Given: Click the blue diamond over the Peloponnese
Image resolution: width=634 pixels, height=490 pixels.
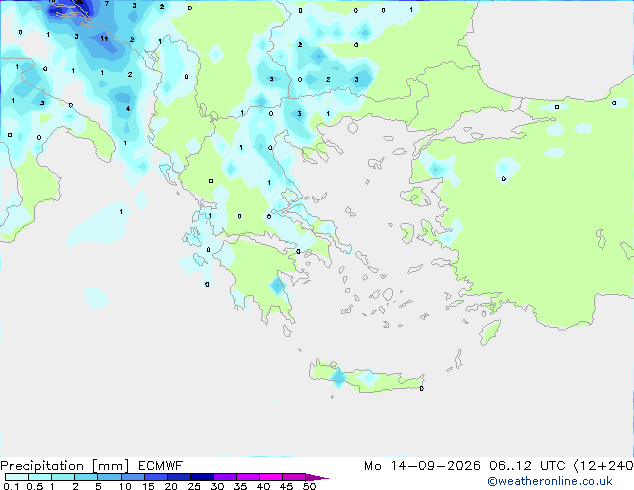Looking at the screenshot, I should tap(277, 285).
